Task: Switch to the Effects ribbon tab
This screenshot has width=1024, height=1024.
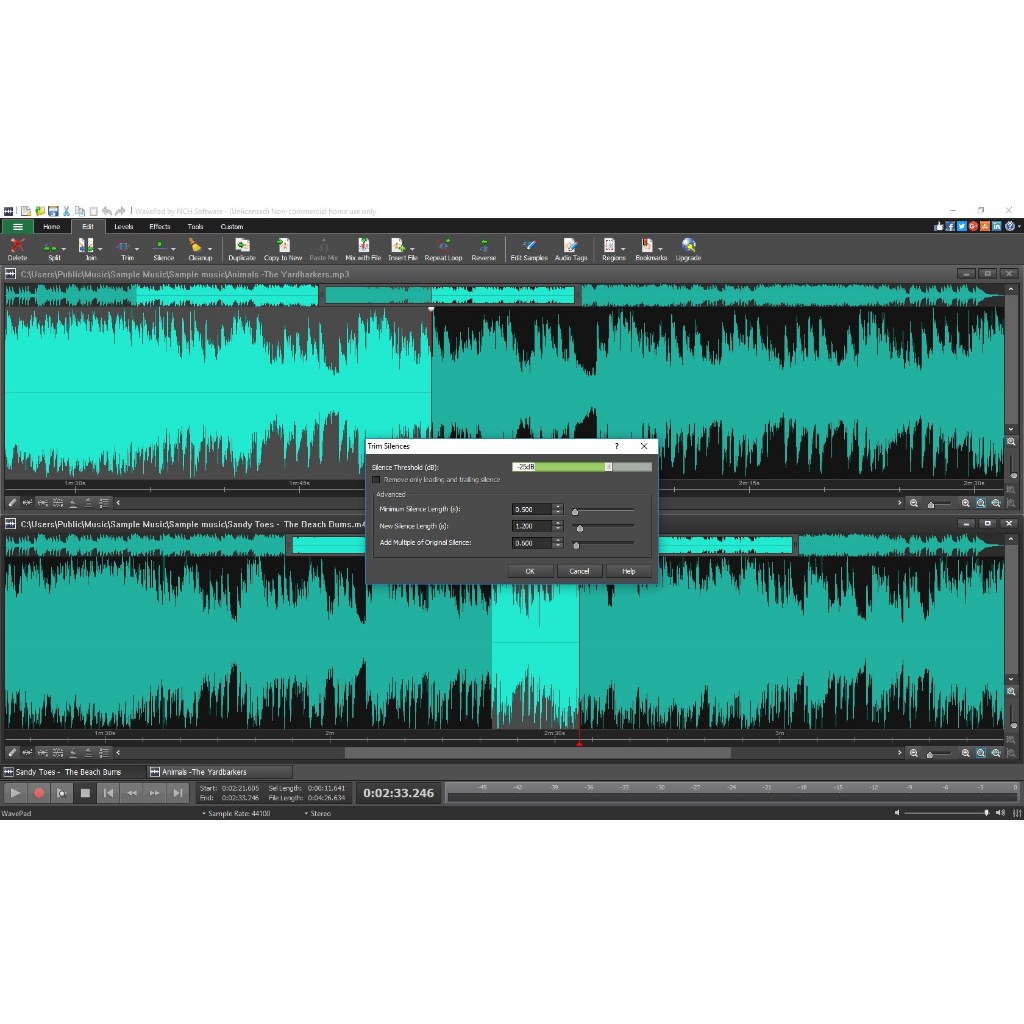Action: pyautogui.click(x=160, y=227)
